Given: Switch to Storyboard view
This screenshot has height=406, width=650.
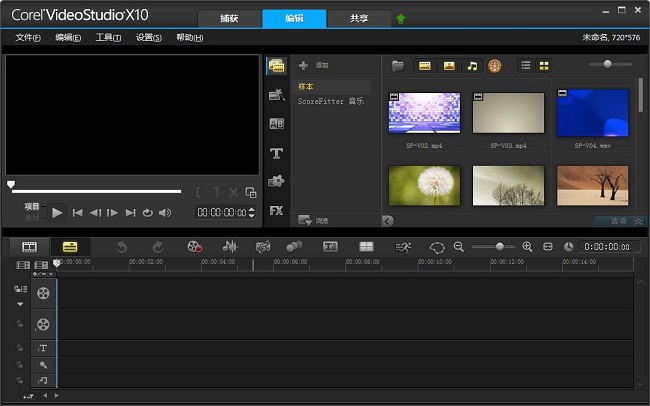Looking at the screenshot, I should (x=30, y=247).
